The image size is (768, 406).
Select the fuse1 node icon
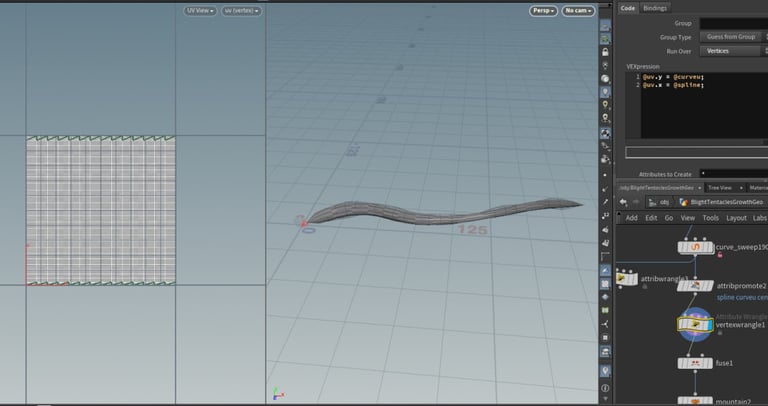tap(695, 363)
